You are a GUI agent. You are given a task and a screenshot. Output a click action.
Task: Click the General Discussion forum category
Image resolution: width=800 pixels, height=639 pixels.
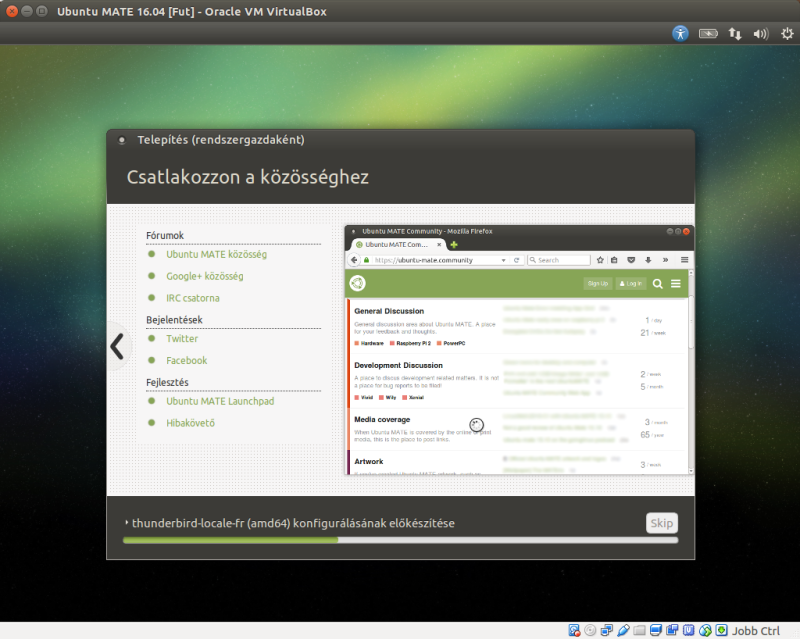[x=389, y=311]
